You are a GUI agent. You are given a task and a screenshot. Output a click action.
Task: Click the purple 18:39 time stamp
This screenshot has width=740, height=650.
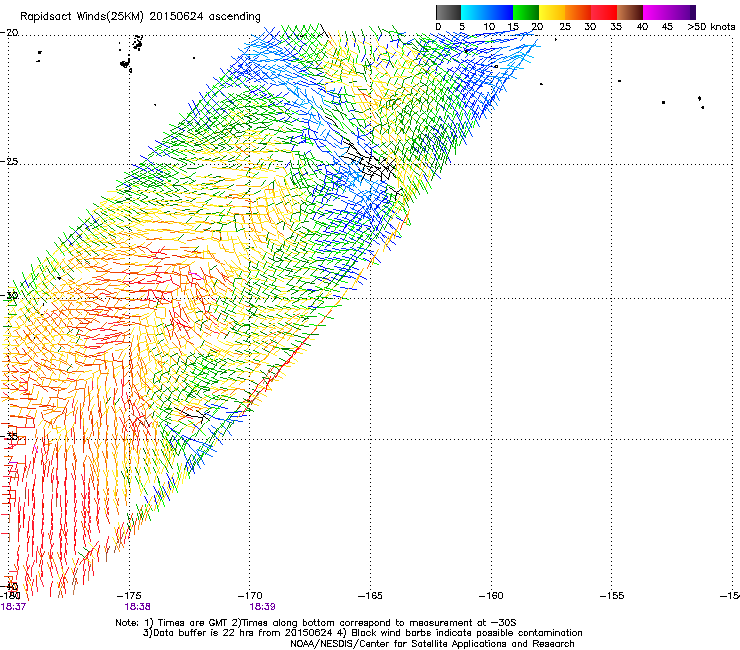coord(262,607)
